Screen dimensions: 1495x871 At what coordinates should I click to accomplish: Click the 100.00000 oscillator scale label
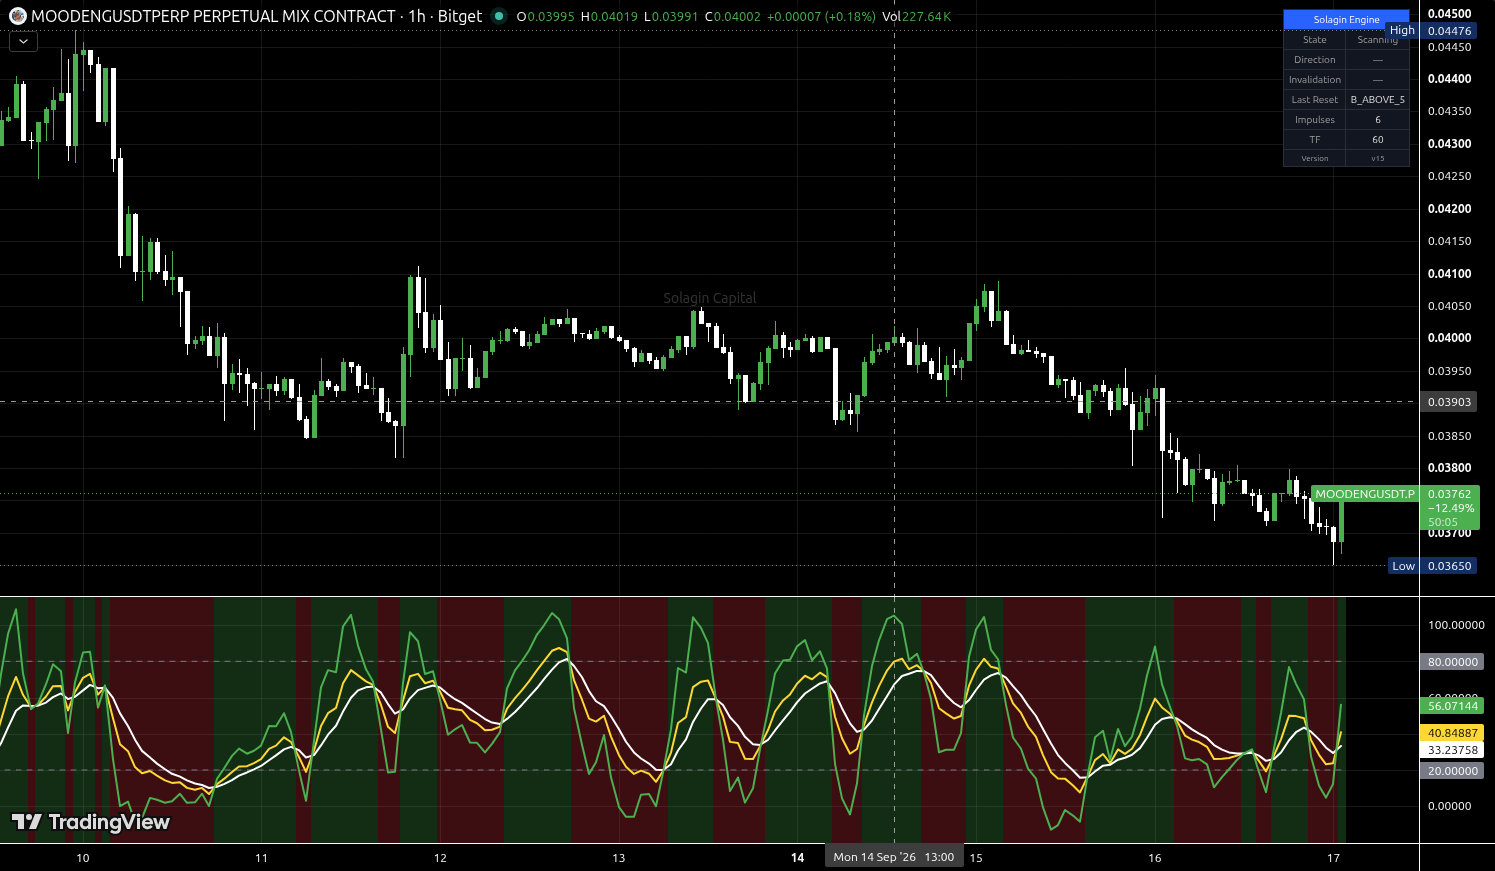pos(1456,625)
